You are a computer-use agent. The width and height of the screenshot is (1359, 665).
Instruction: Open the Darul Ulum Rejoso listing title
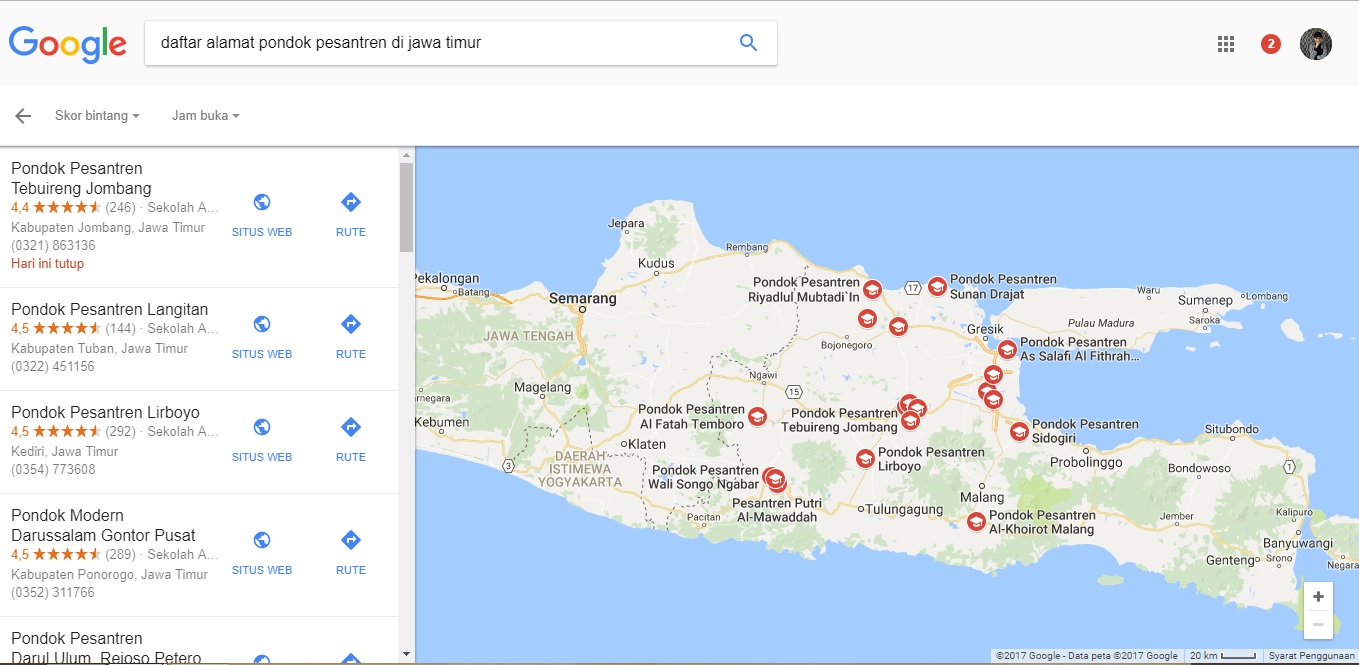click(x=106, y=648)
